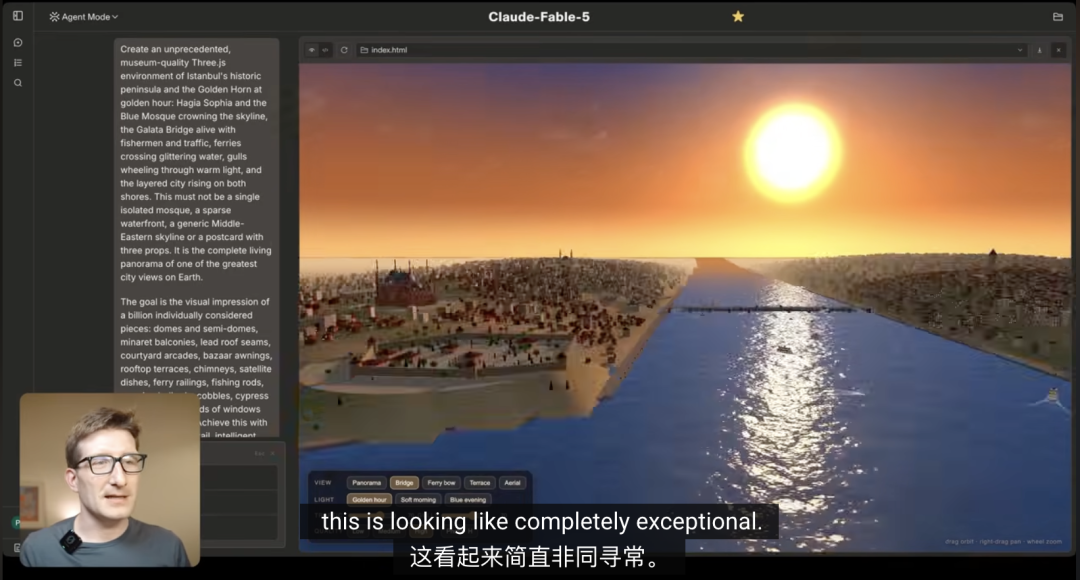Open the list icon in left sidebar

[18, 63]
